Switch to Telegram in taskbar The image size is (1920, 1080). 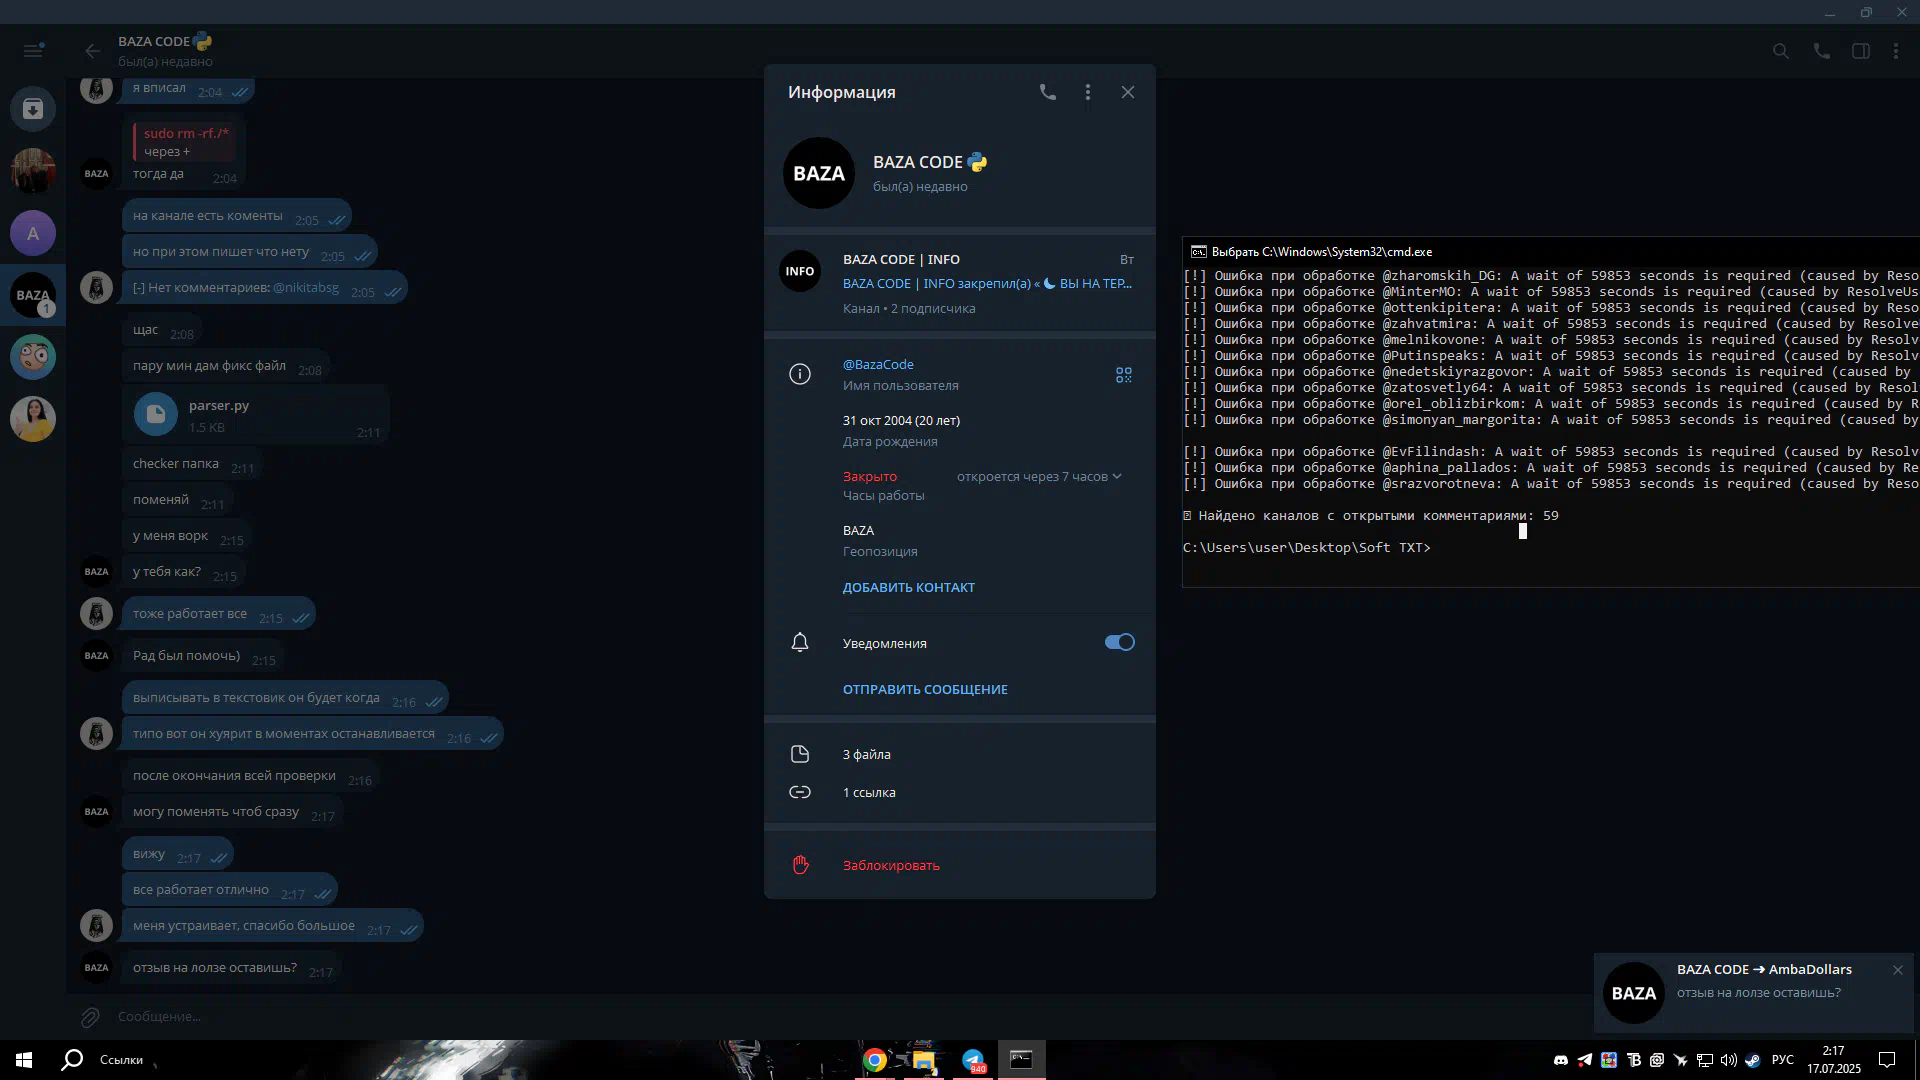pos(973,1060)
